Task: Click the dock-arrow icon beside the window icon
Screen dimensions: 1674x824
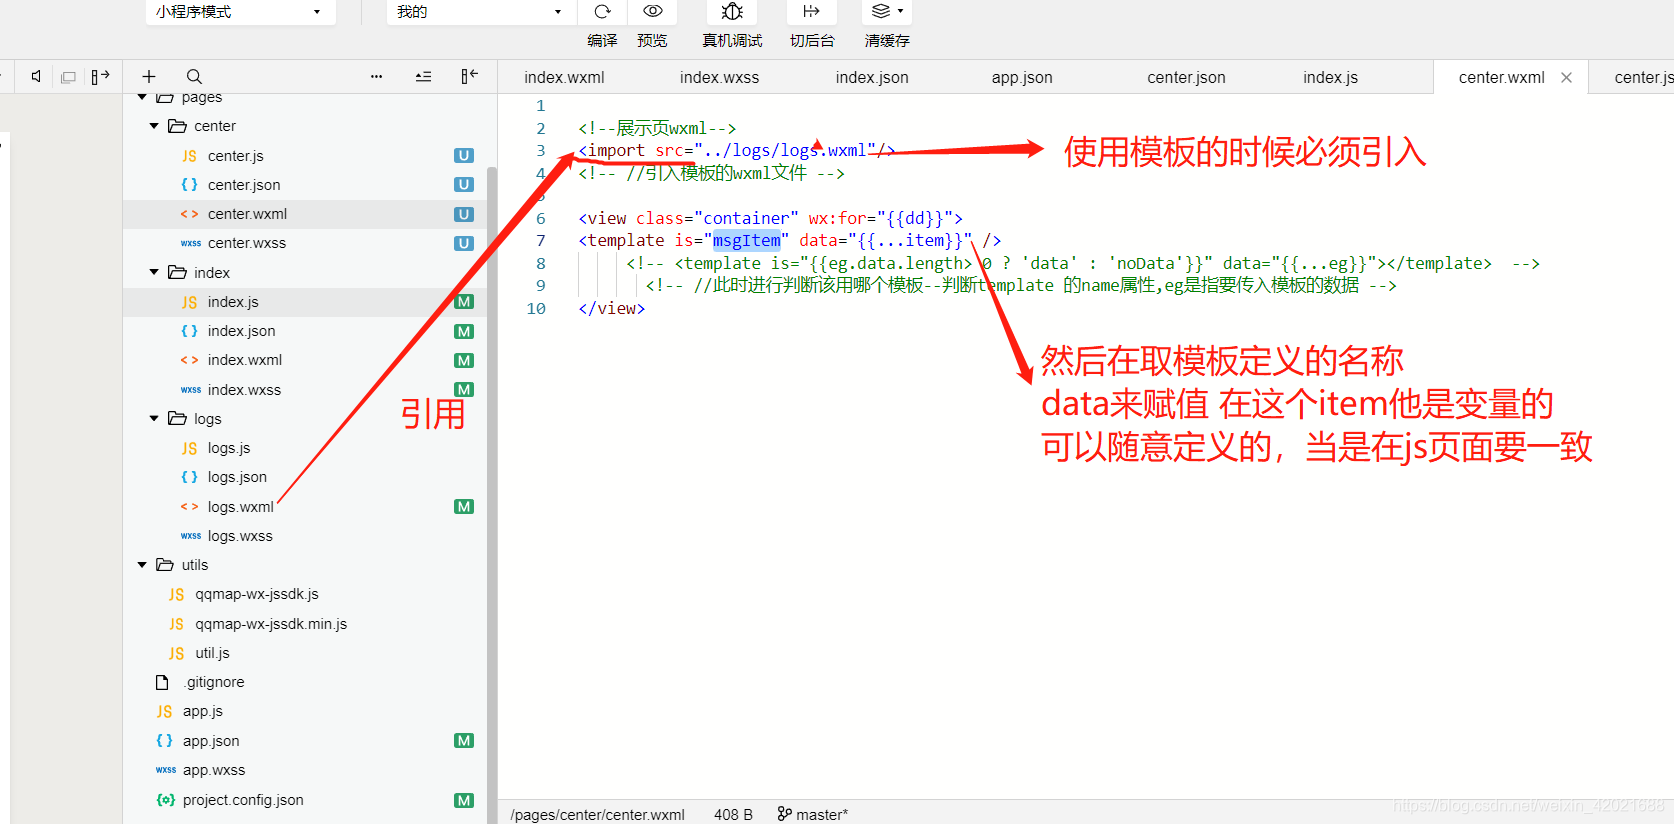Action: (100, 76)
